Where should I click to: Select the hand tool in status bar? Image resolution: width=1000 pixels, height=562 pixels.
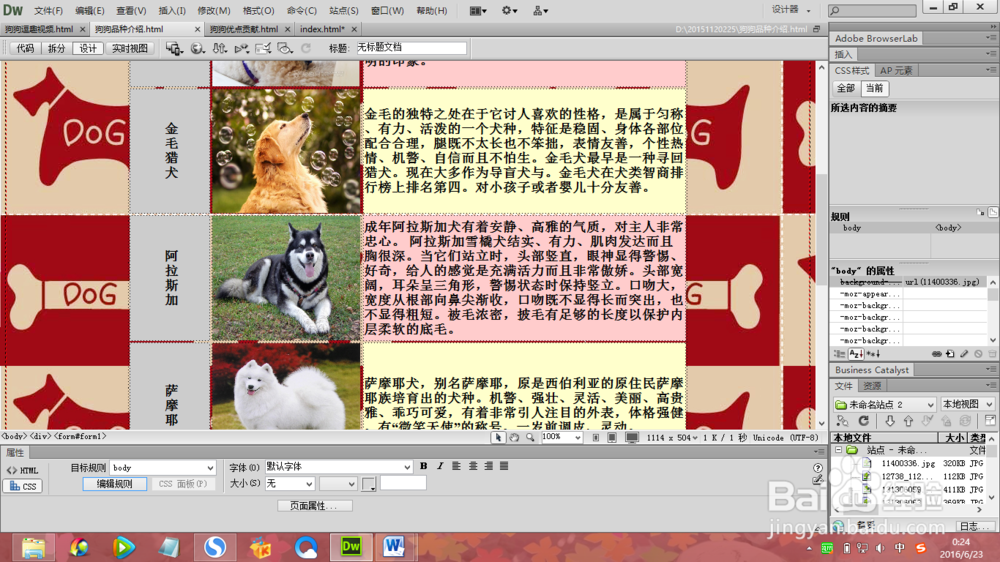tap(514, 438)
